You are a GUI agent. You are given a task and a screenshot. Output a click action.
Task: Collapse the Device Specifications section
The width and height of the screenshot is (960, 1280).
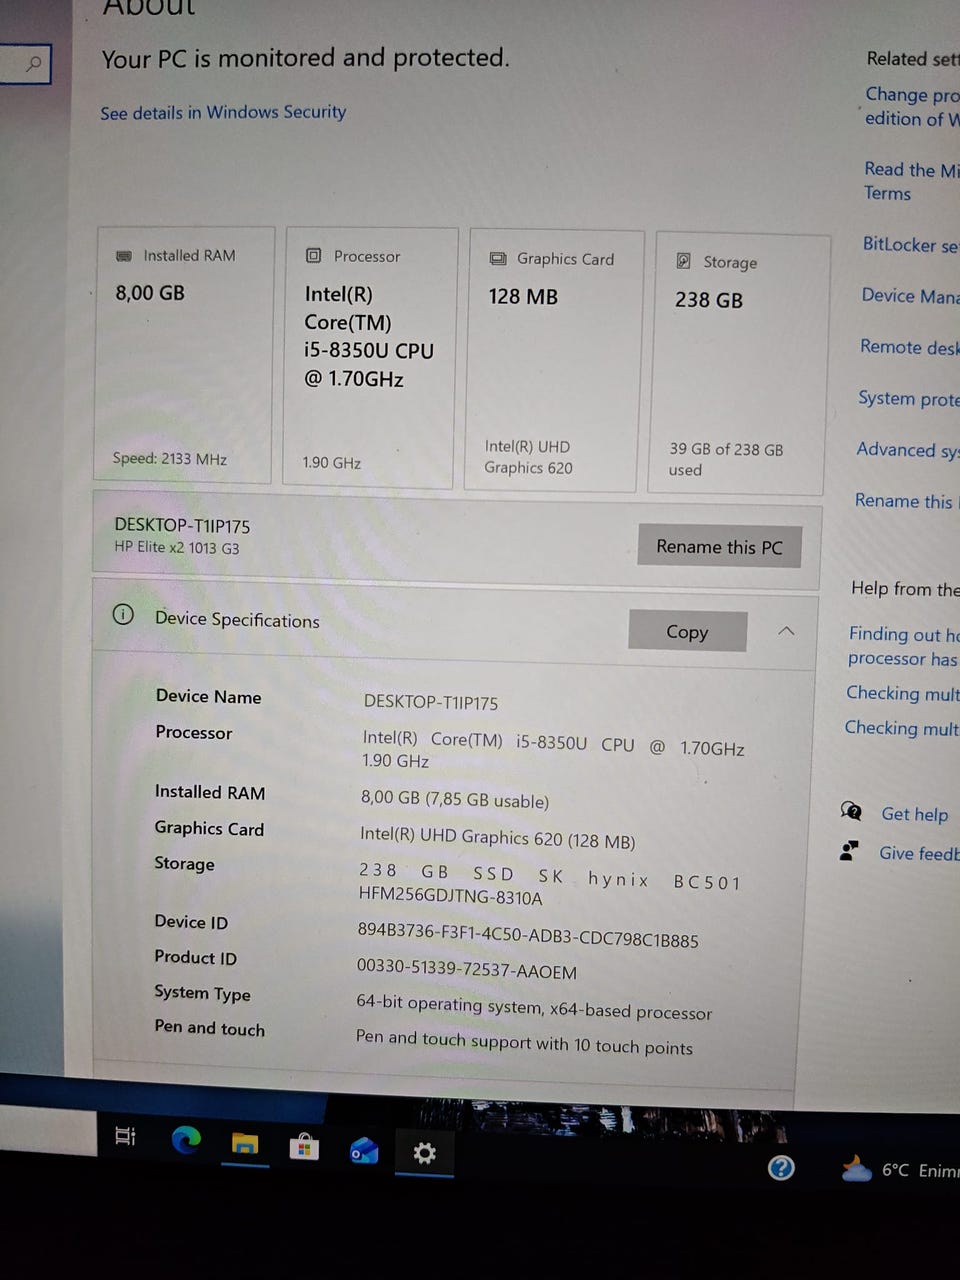pyautogui.click(x=786, y=631)
